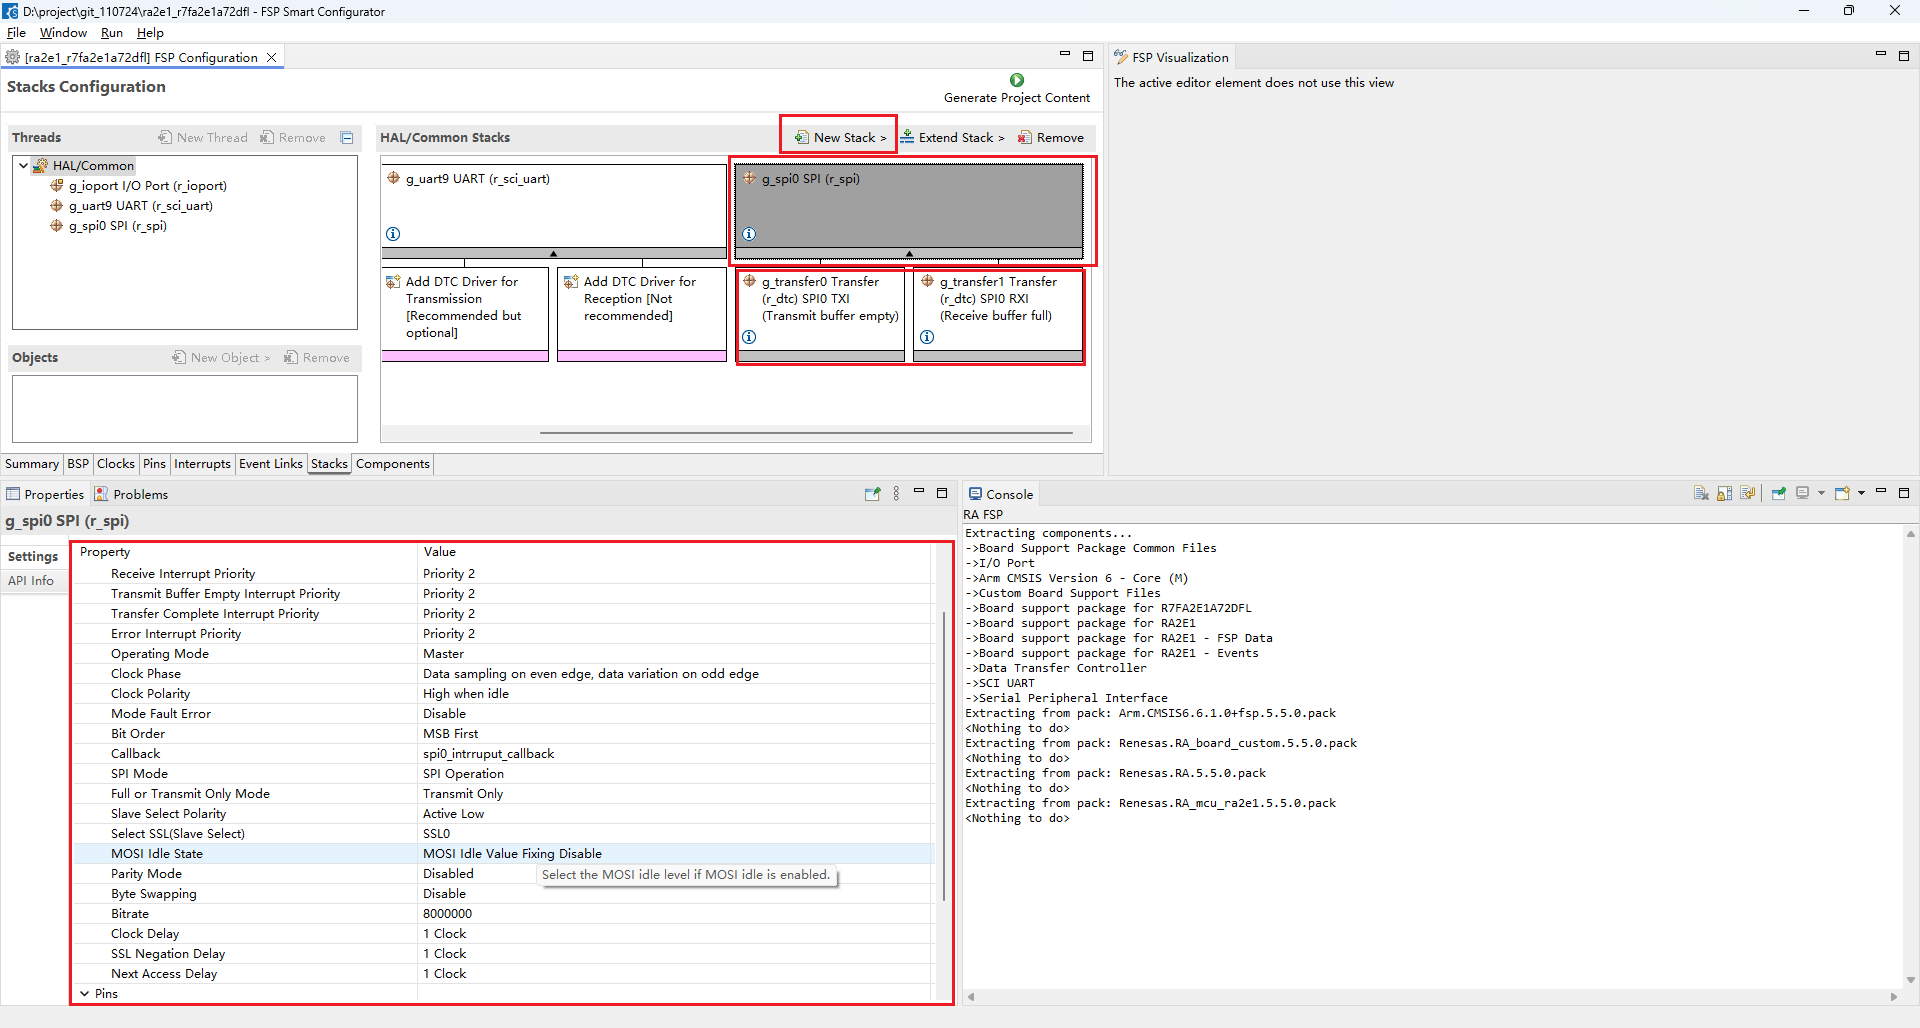
Task: Click the Properties table vertical scrollbar
Action: (x=944, y=755)
